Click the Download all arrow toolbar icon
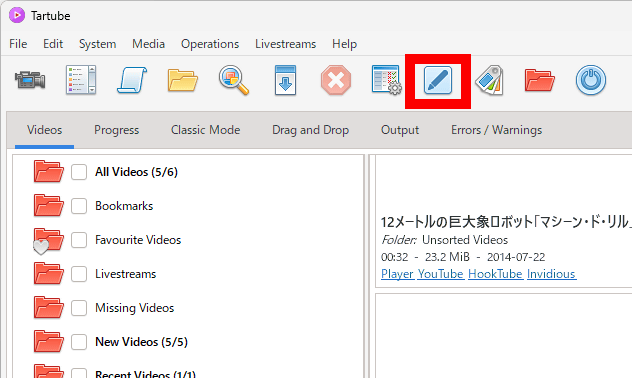632x378 pixels. click(x=285, y=80)
